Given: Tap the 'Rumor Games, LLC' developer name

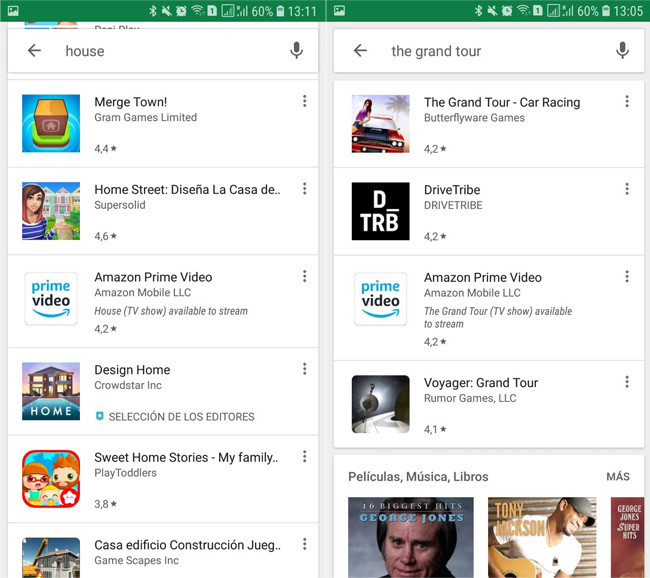Looking at the screenshot, I should [470, 398].
